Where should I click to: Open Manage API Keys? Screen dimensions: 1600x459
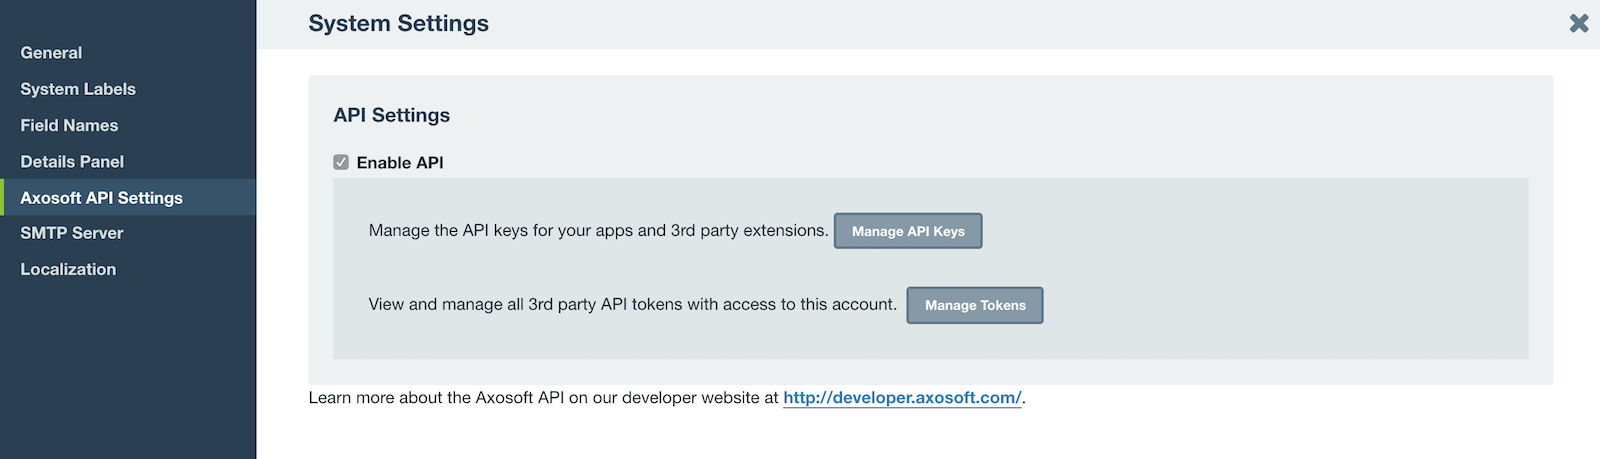tap(907, 231)
